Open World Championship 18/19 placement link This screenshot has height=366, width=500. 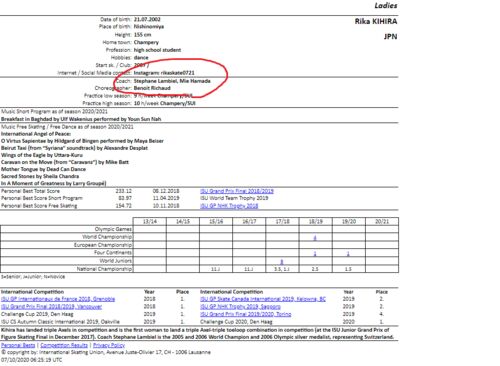pyautogui.click(x=315, y=238)
